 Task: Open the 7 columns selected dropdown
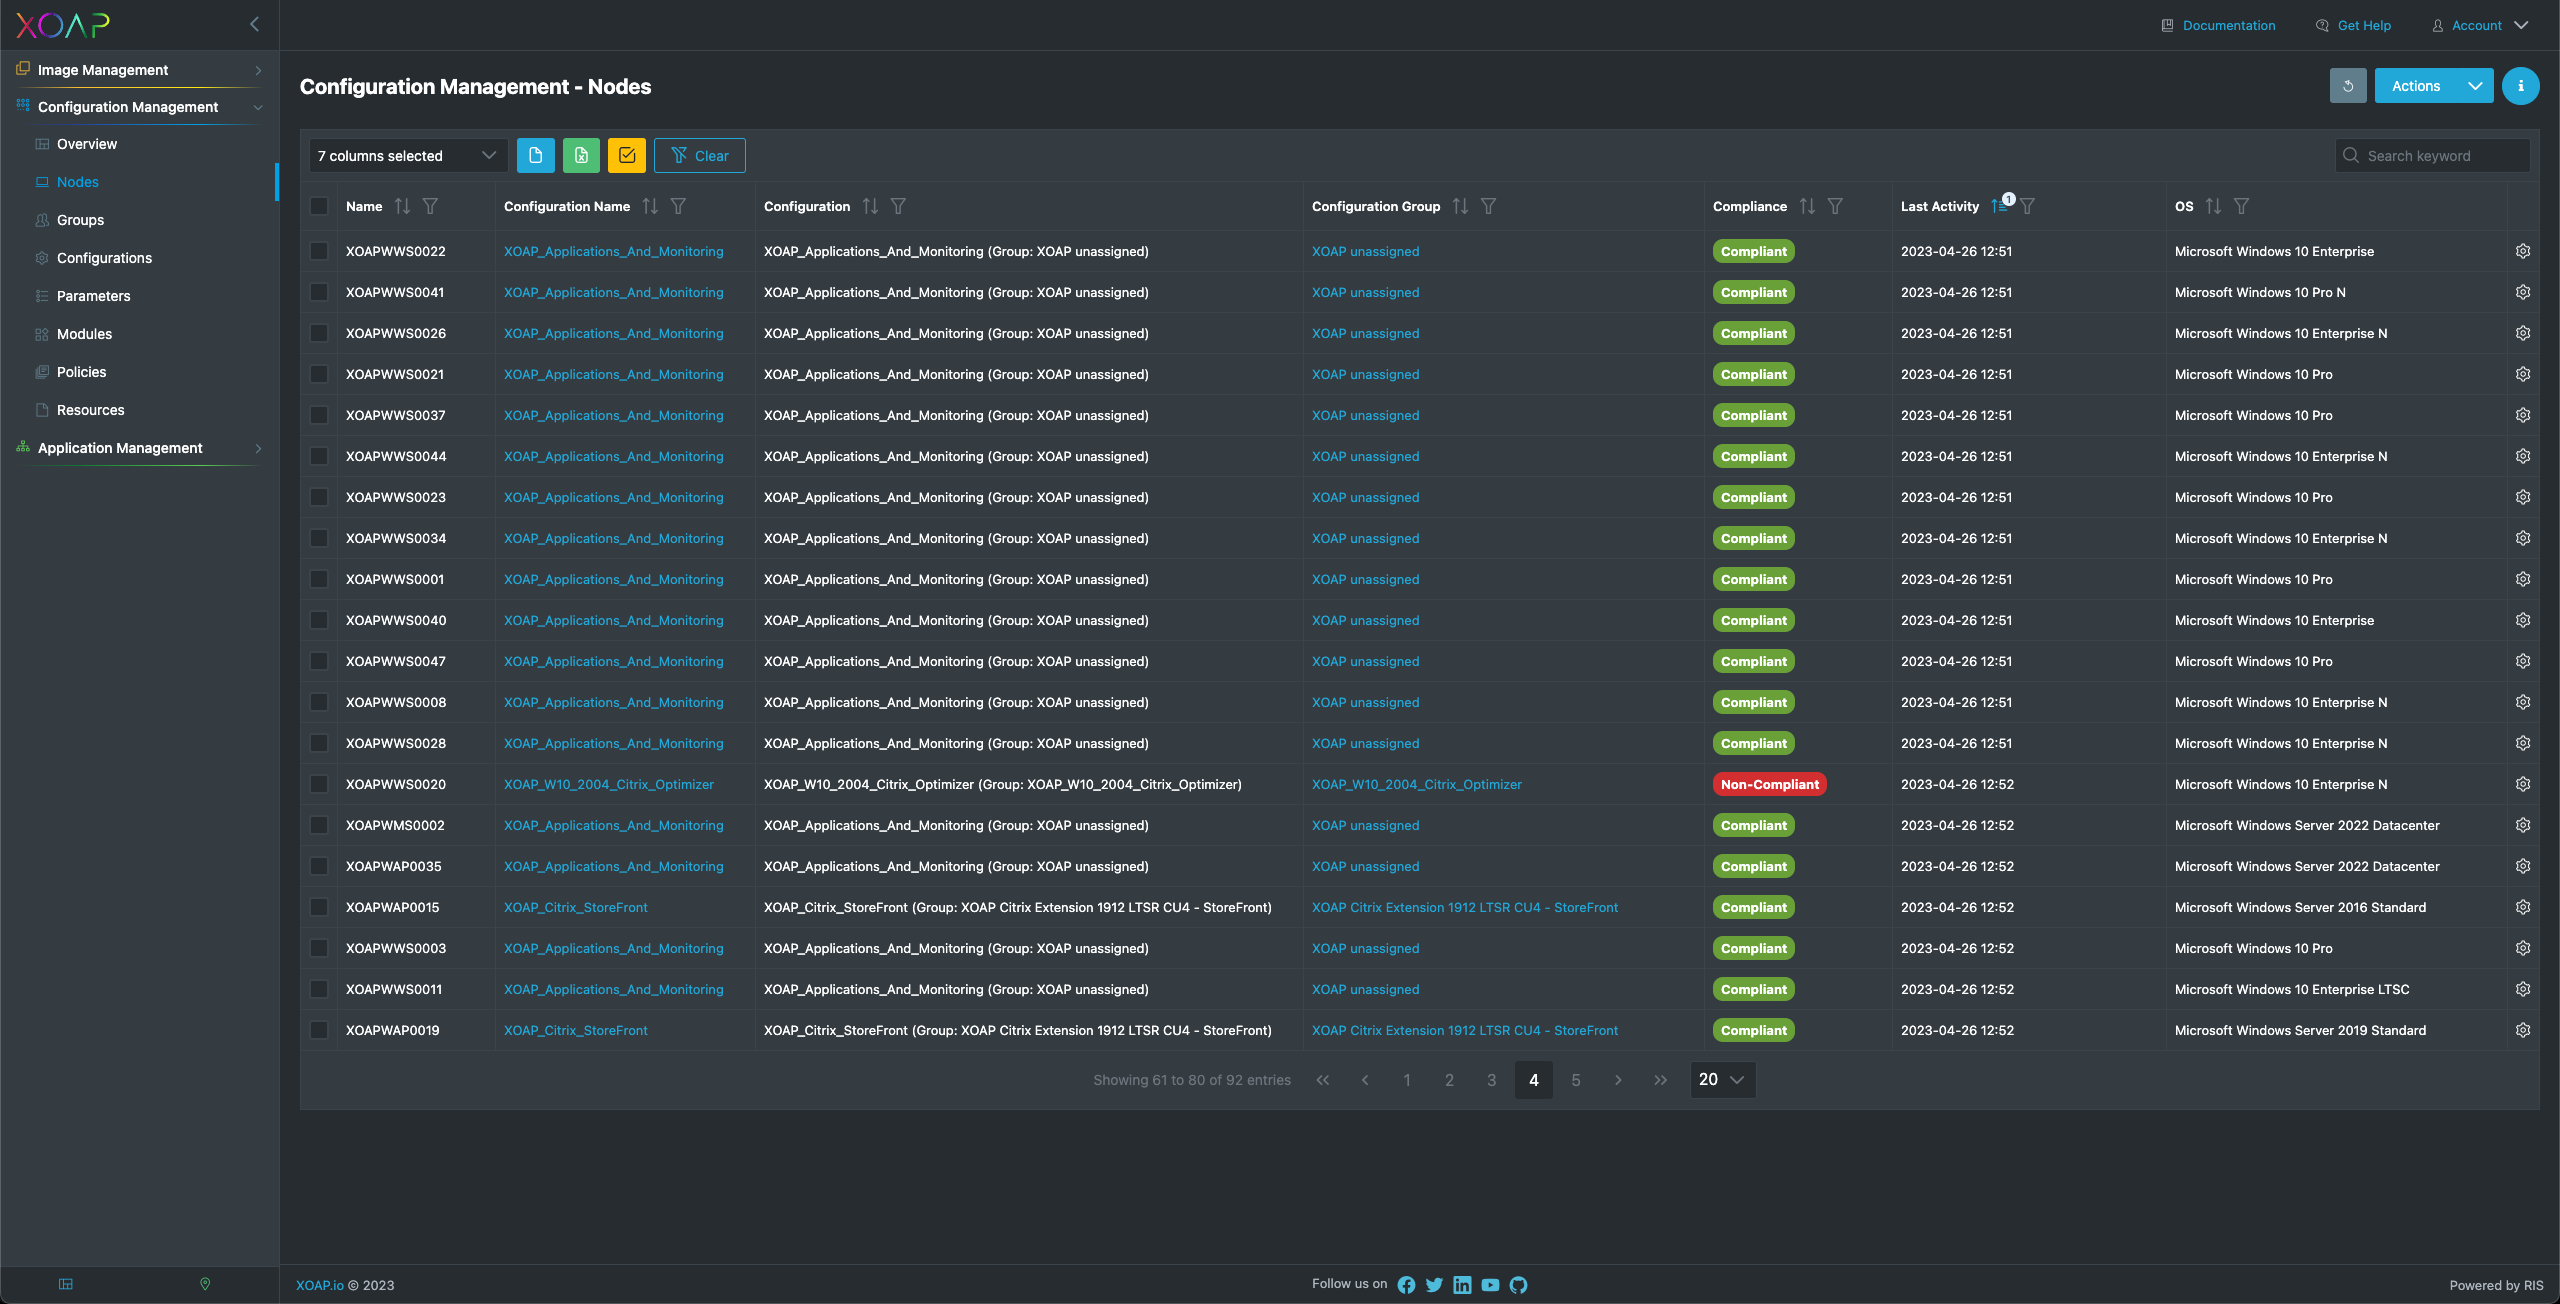408,155
